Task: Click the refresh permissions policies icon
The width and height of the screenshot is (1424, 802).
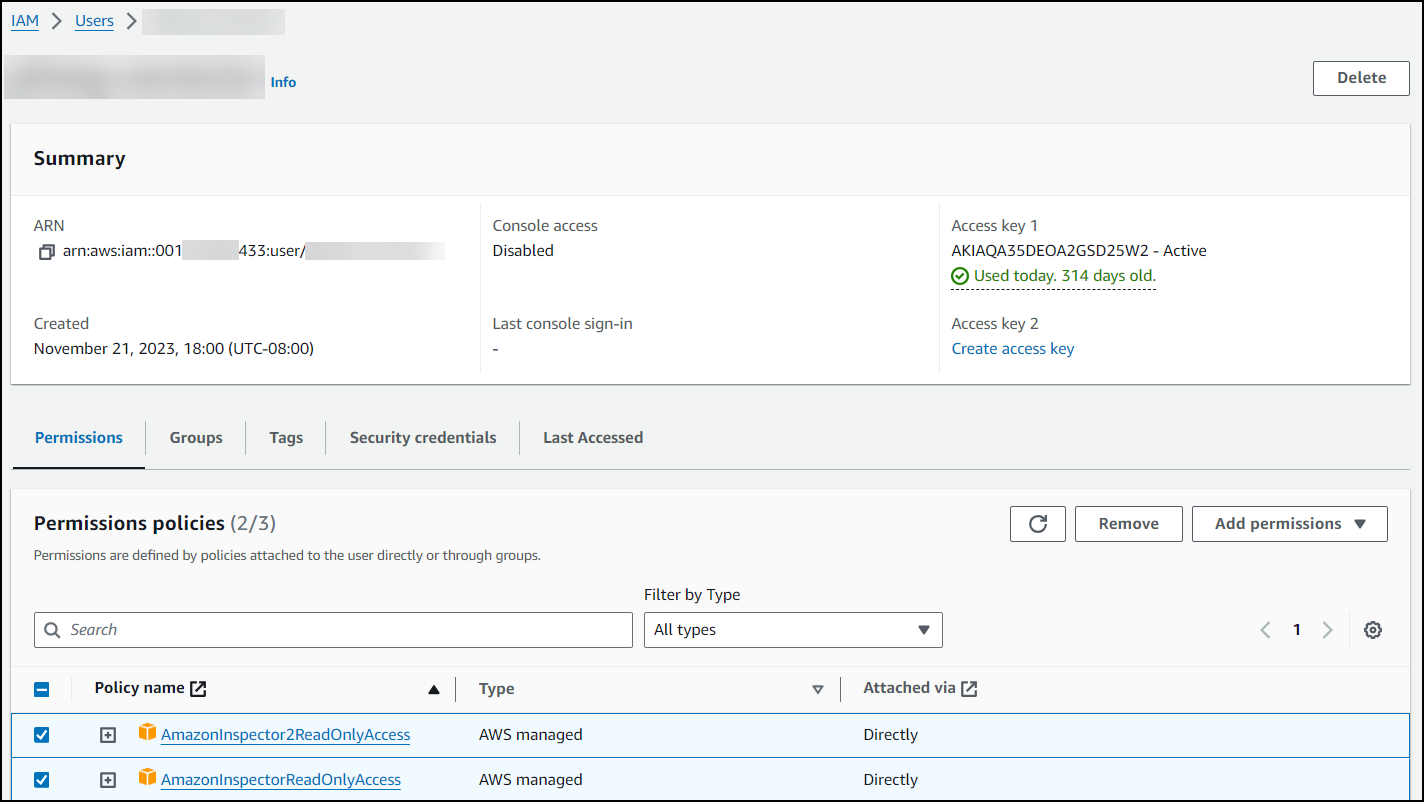Action: coord(1038,524)
